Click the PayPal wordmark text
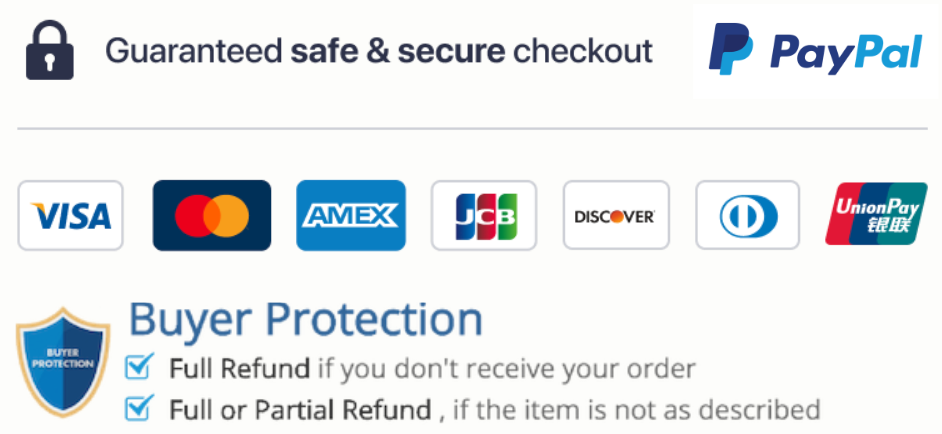The width and height of the screenshot is (942, 434). (x=846, y=52)
